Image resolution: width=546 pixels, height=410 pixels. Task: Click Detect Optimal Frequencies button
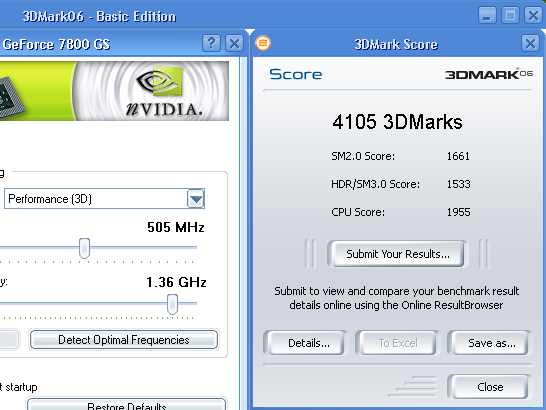(x=124, y=340)
